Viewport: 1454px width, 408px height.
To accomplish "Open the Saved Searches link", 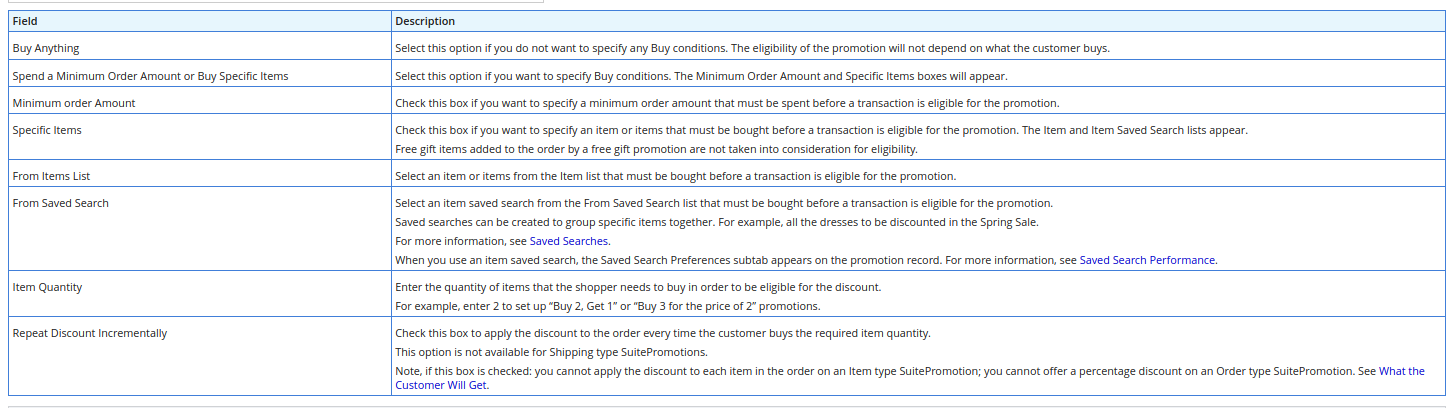I will coord(568,241).
